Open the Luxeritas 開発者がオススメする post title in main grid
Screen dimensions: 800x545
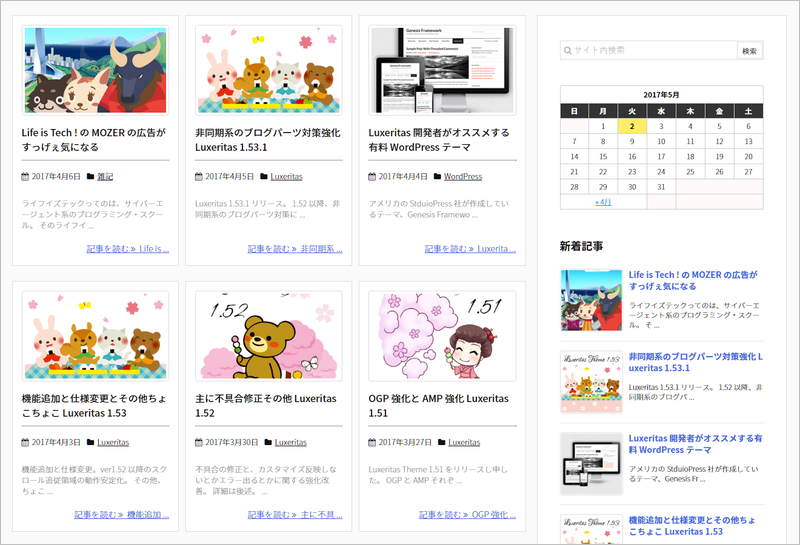tap(439, 140)
